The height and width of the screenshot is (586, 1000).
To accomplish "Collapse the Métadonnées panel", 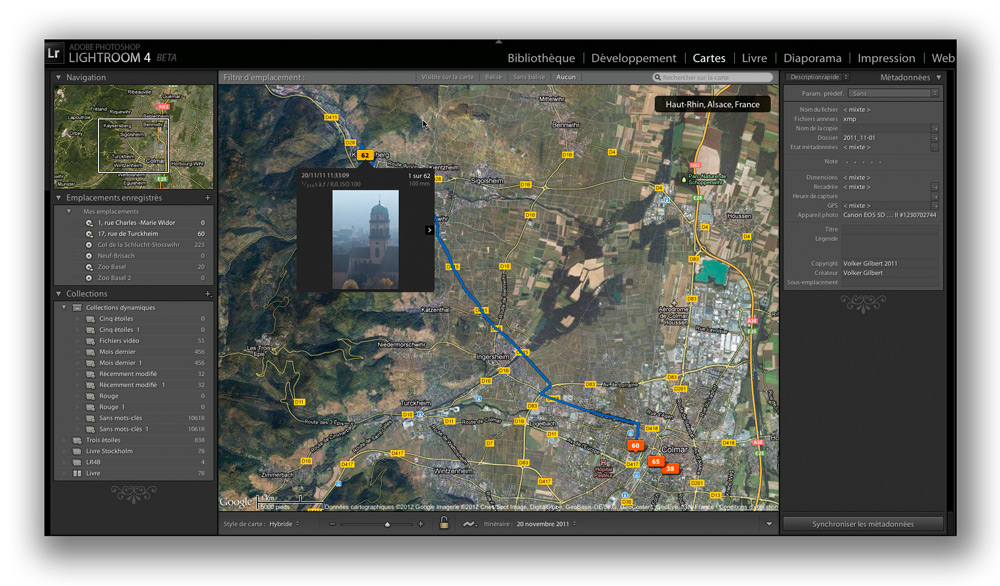I will tap(939, 77).
